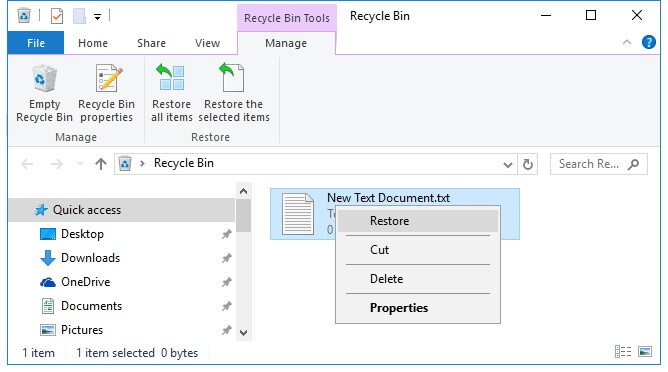Click the Downloads pin icon
The height and width of the screenshot is (372, 668).
click(x=227, y=258)
